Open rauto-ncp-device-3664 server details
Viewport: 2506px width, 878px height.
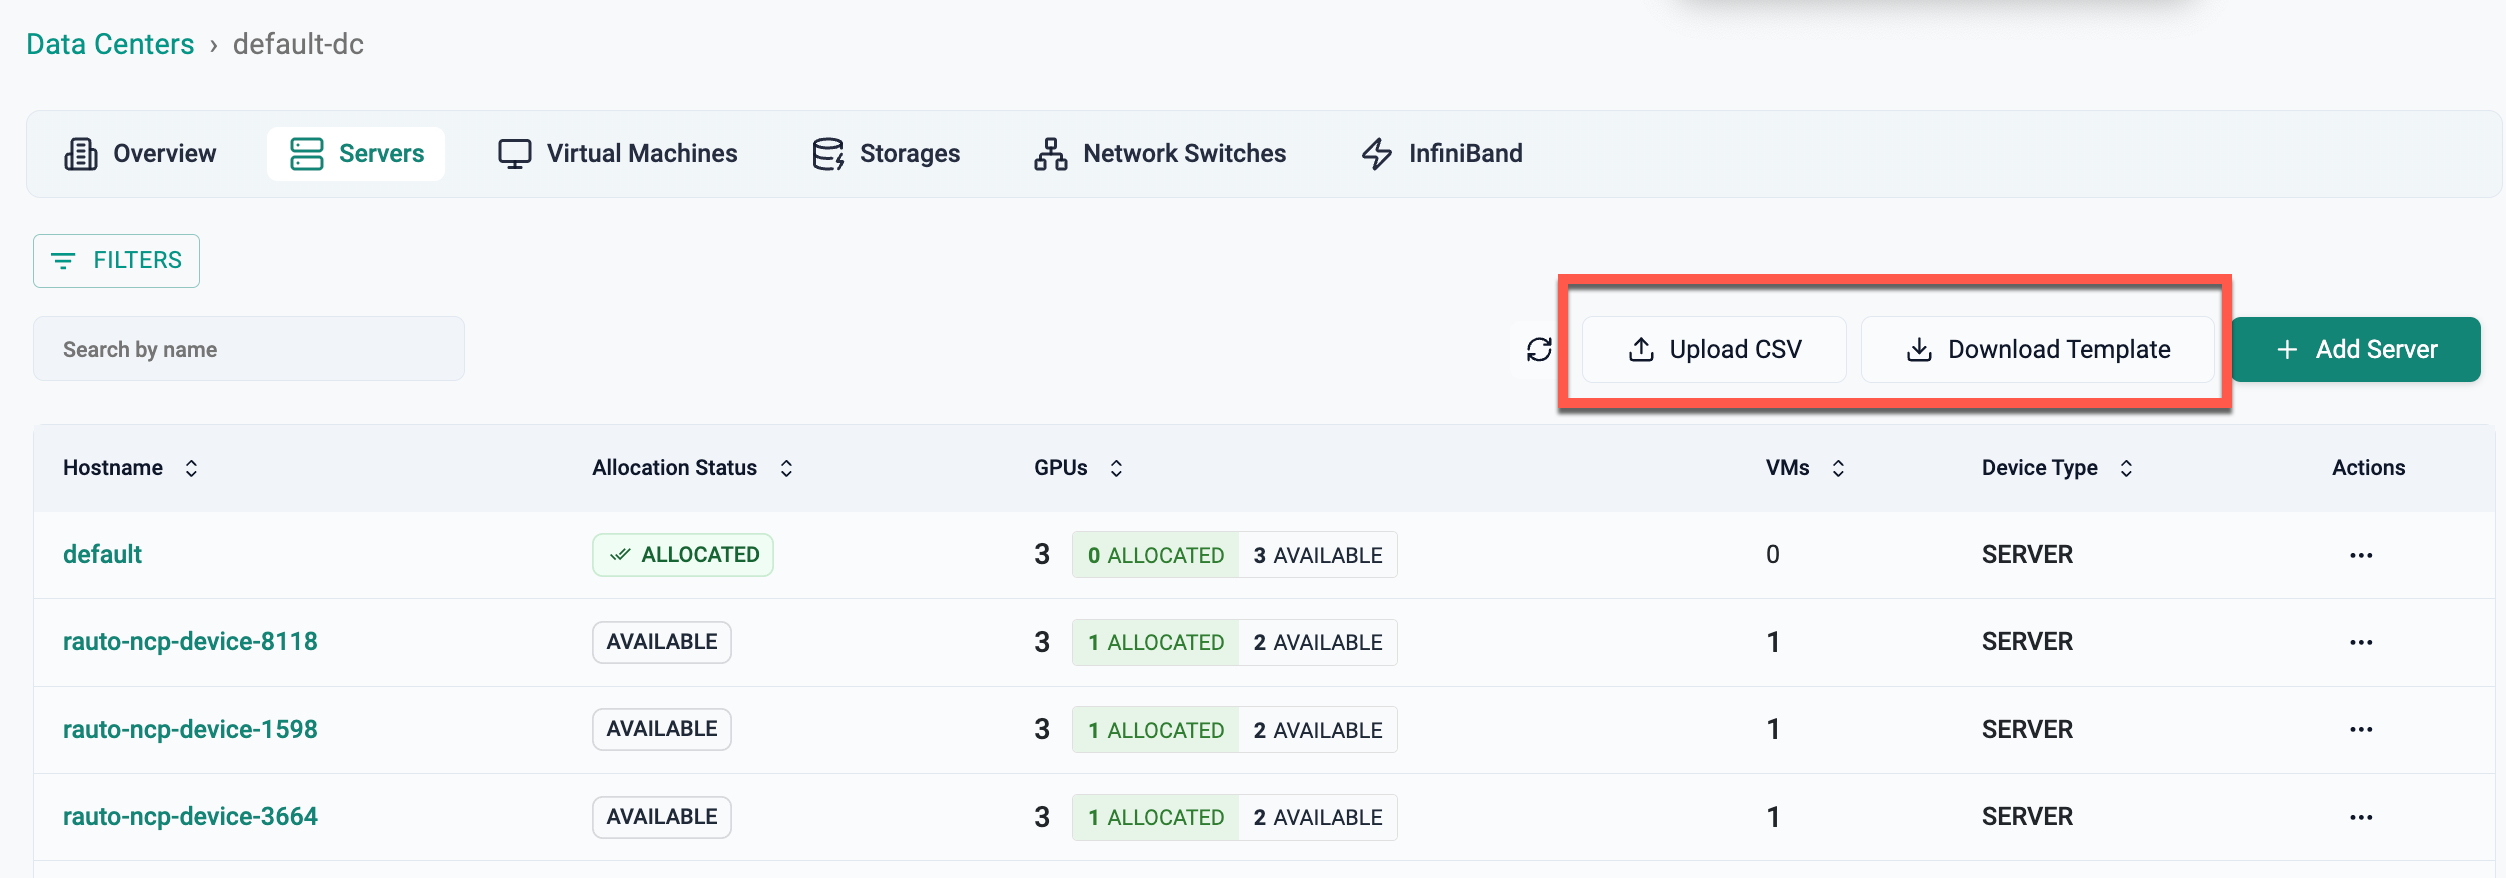point(190,817)
